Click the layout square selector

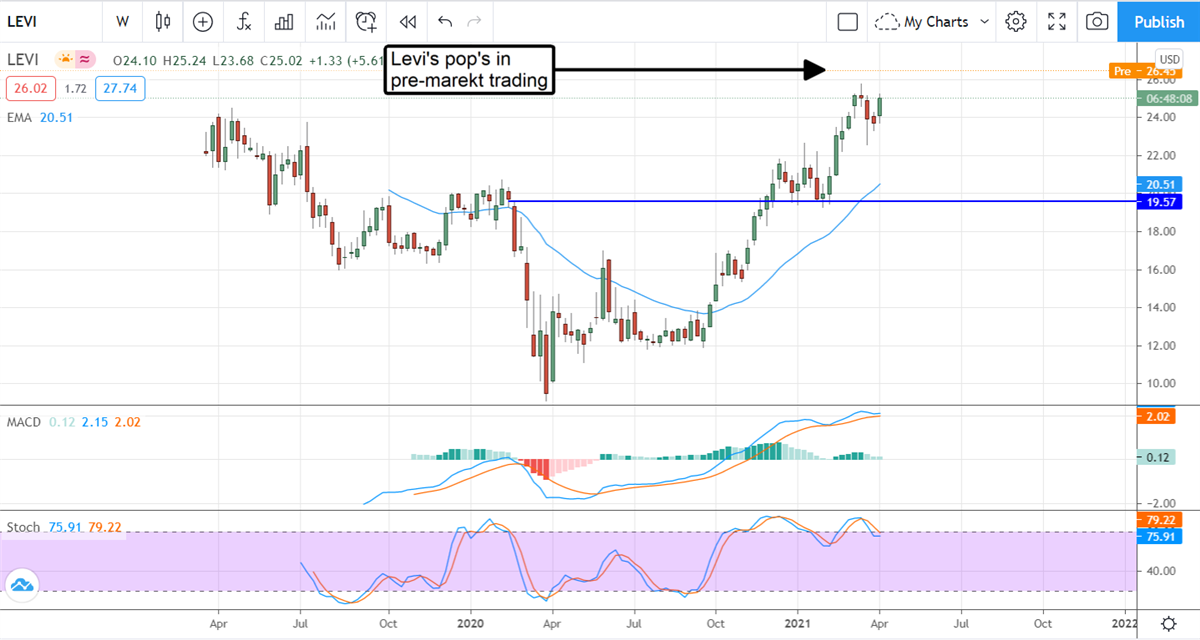(848, 21)
